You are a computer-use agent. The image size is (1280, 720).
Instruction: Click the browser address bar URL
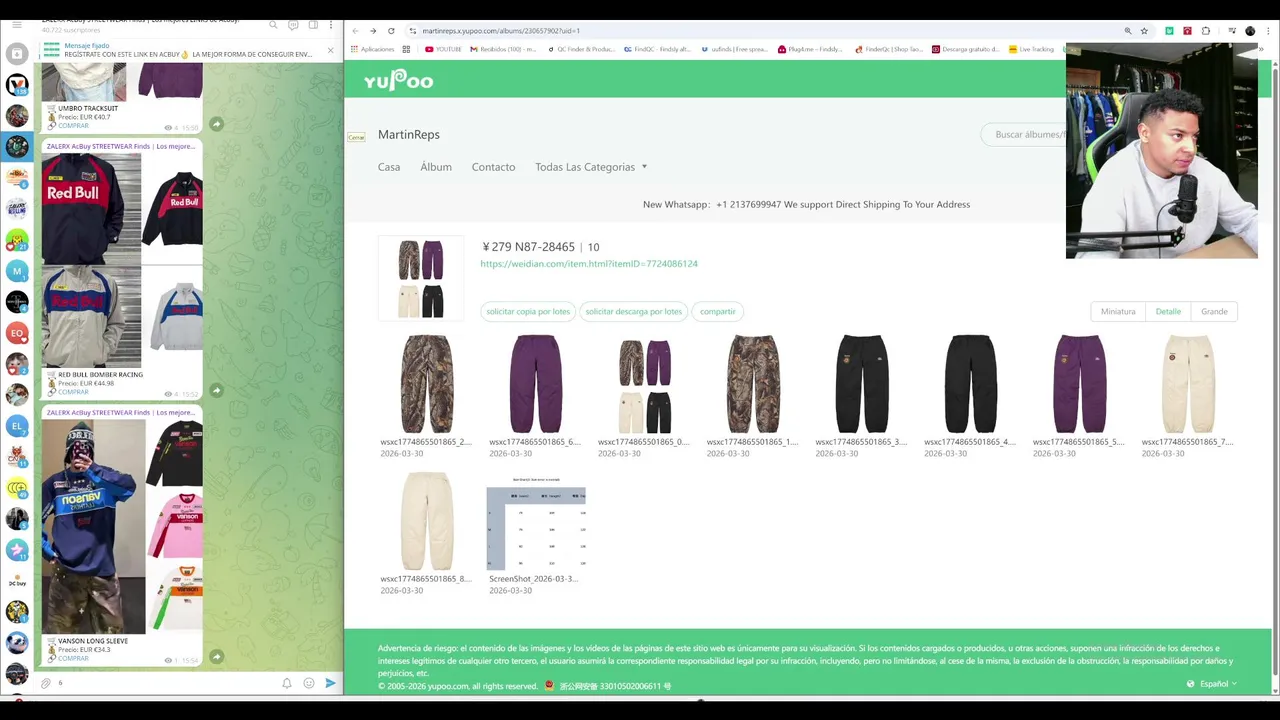pyautogui.click(x=500, y=31)
